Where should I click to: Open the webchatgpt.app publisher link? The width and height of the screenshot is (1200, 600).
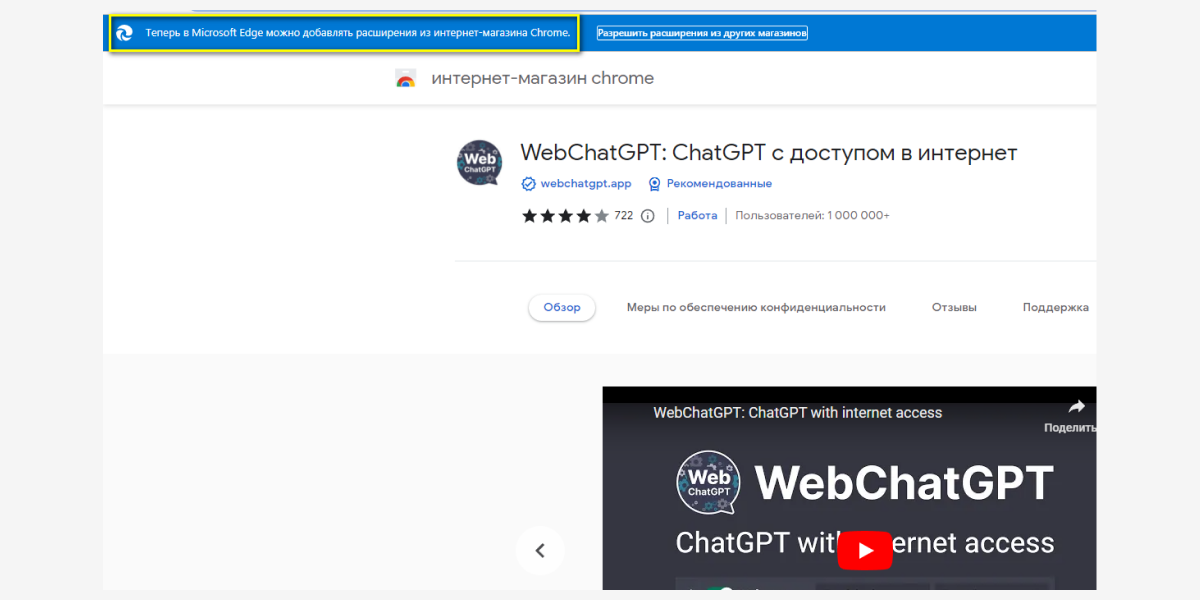586,184
